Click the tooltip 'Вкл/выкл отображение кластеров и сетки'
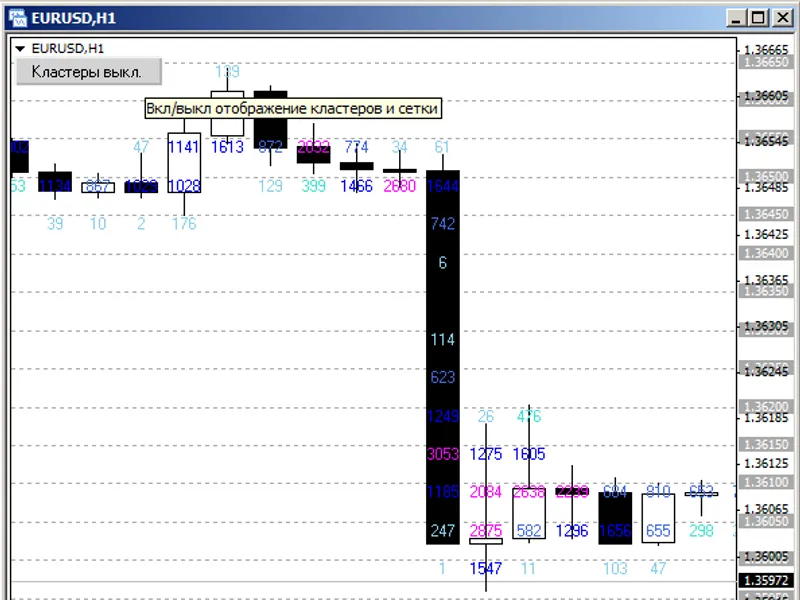The image size is (800, 600). pos(293,108)
